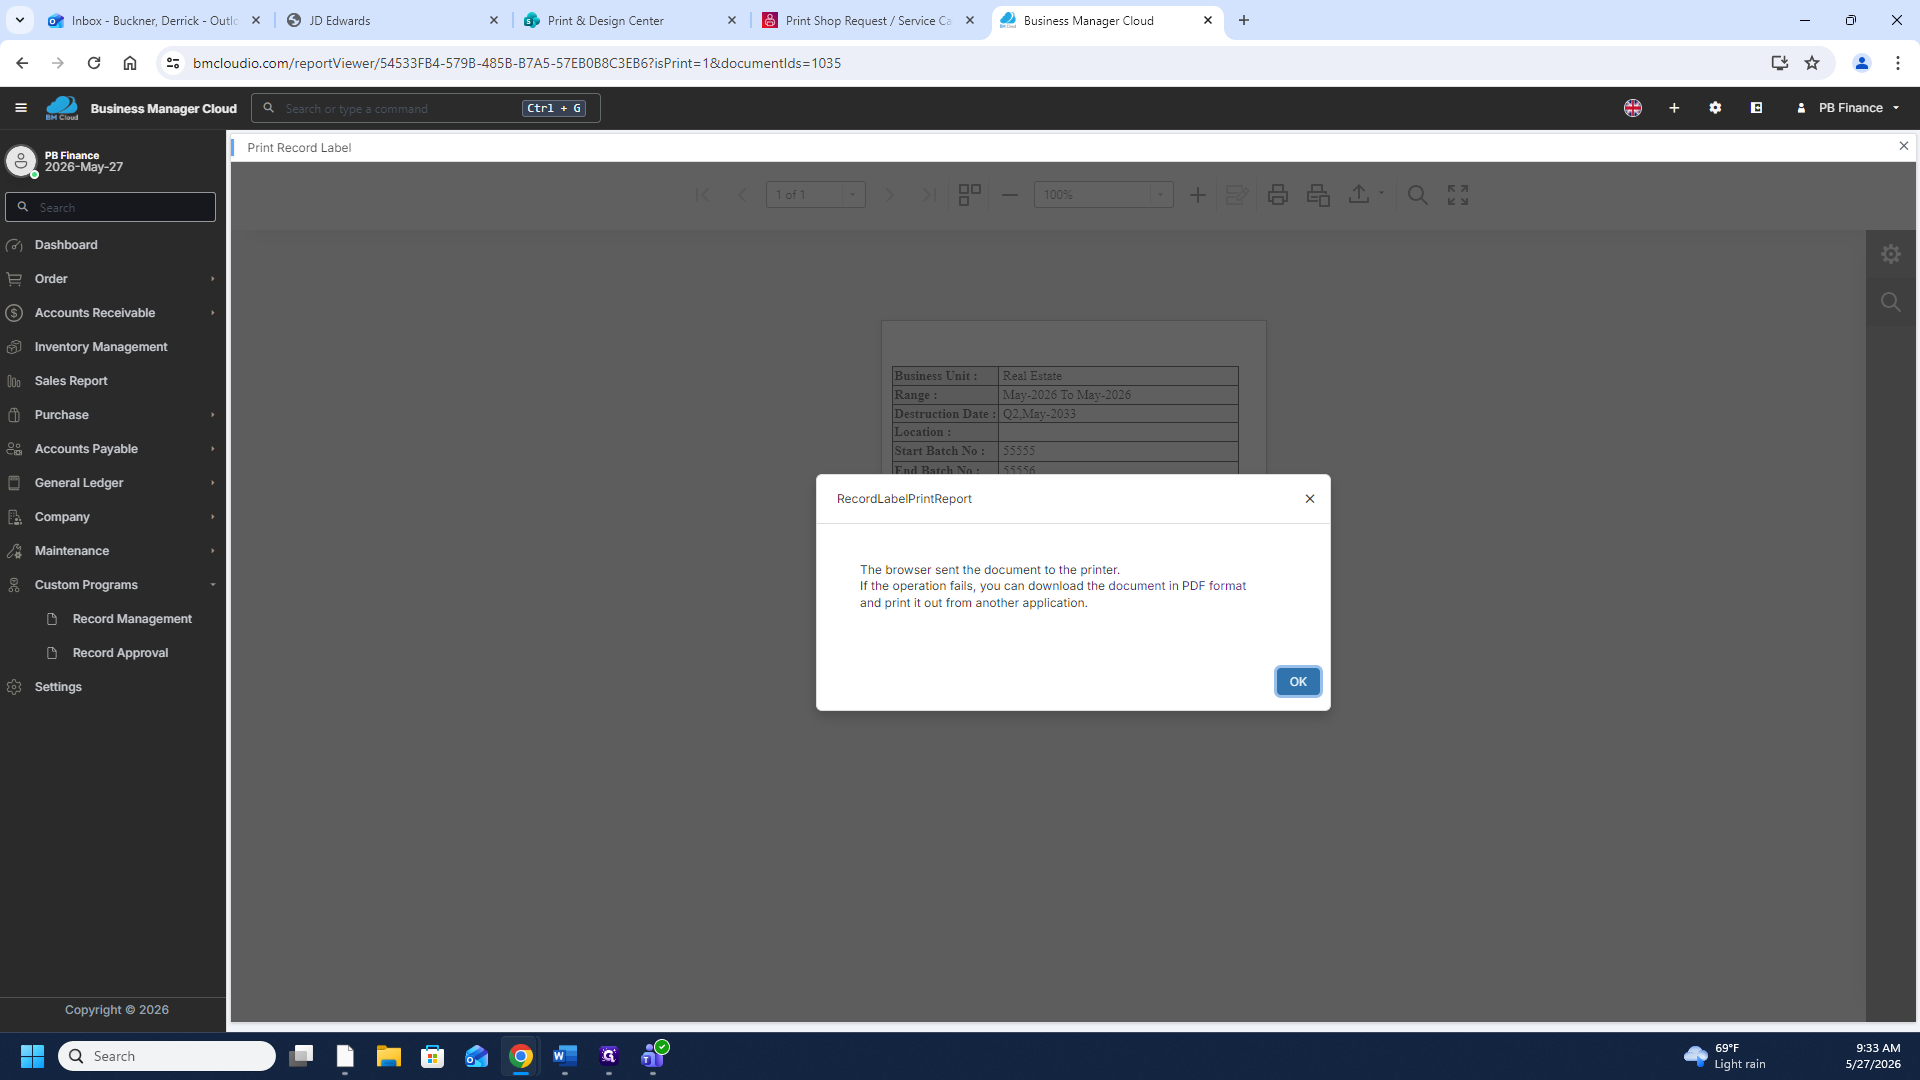Viewport: 1920px width, 1080px height.
Task: Open Word from the taskbar
Action: (565, 1056)
